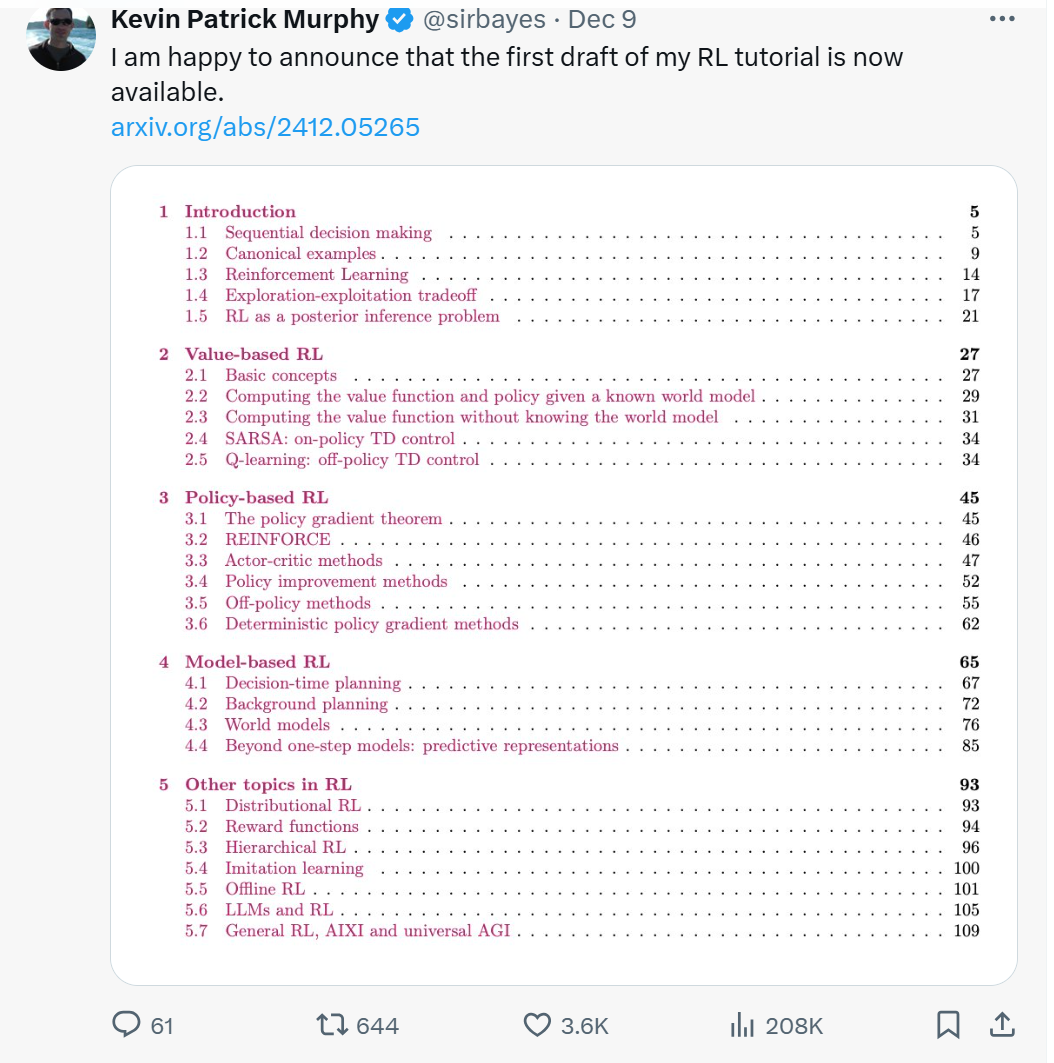The height and width of the screenshot is (1063, 1054).
Task: Click the repost arrows icon
Action: (331, 1024)
